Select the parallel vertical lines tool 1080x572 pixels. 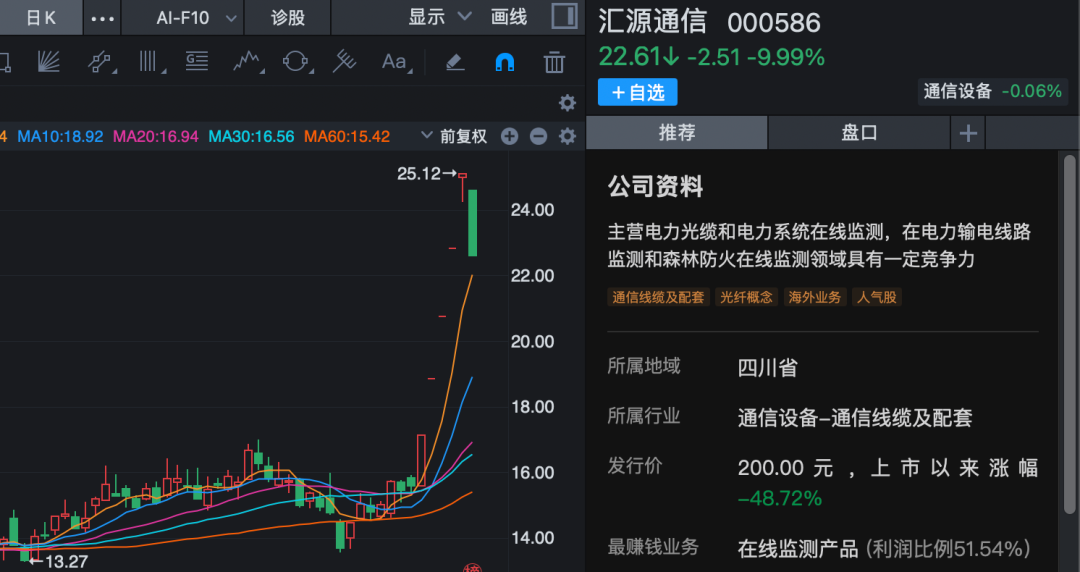(150, 62)
